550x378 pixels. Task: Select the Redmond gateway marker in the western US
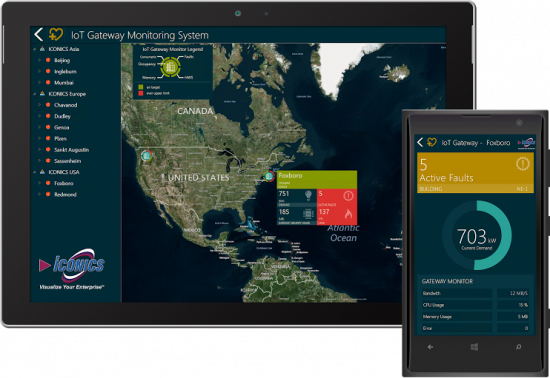tap(147, 155)
